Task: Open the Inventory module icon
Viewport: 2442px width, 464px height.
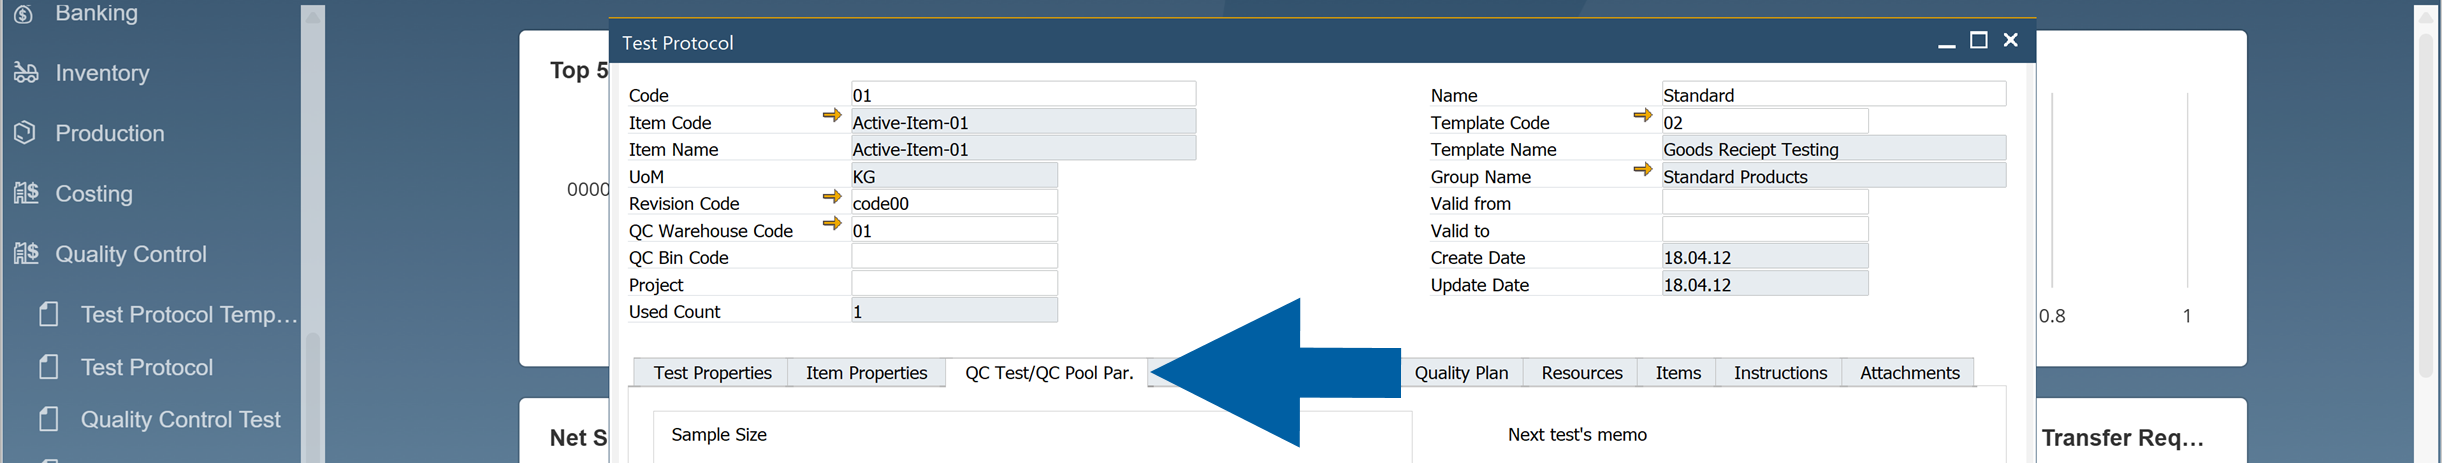Action: click(x=26, y=73)
